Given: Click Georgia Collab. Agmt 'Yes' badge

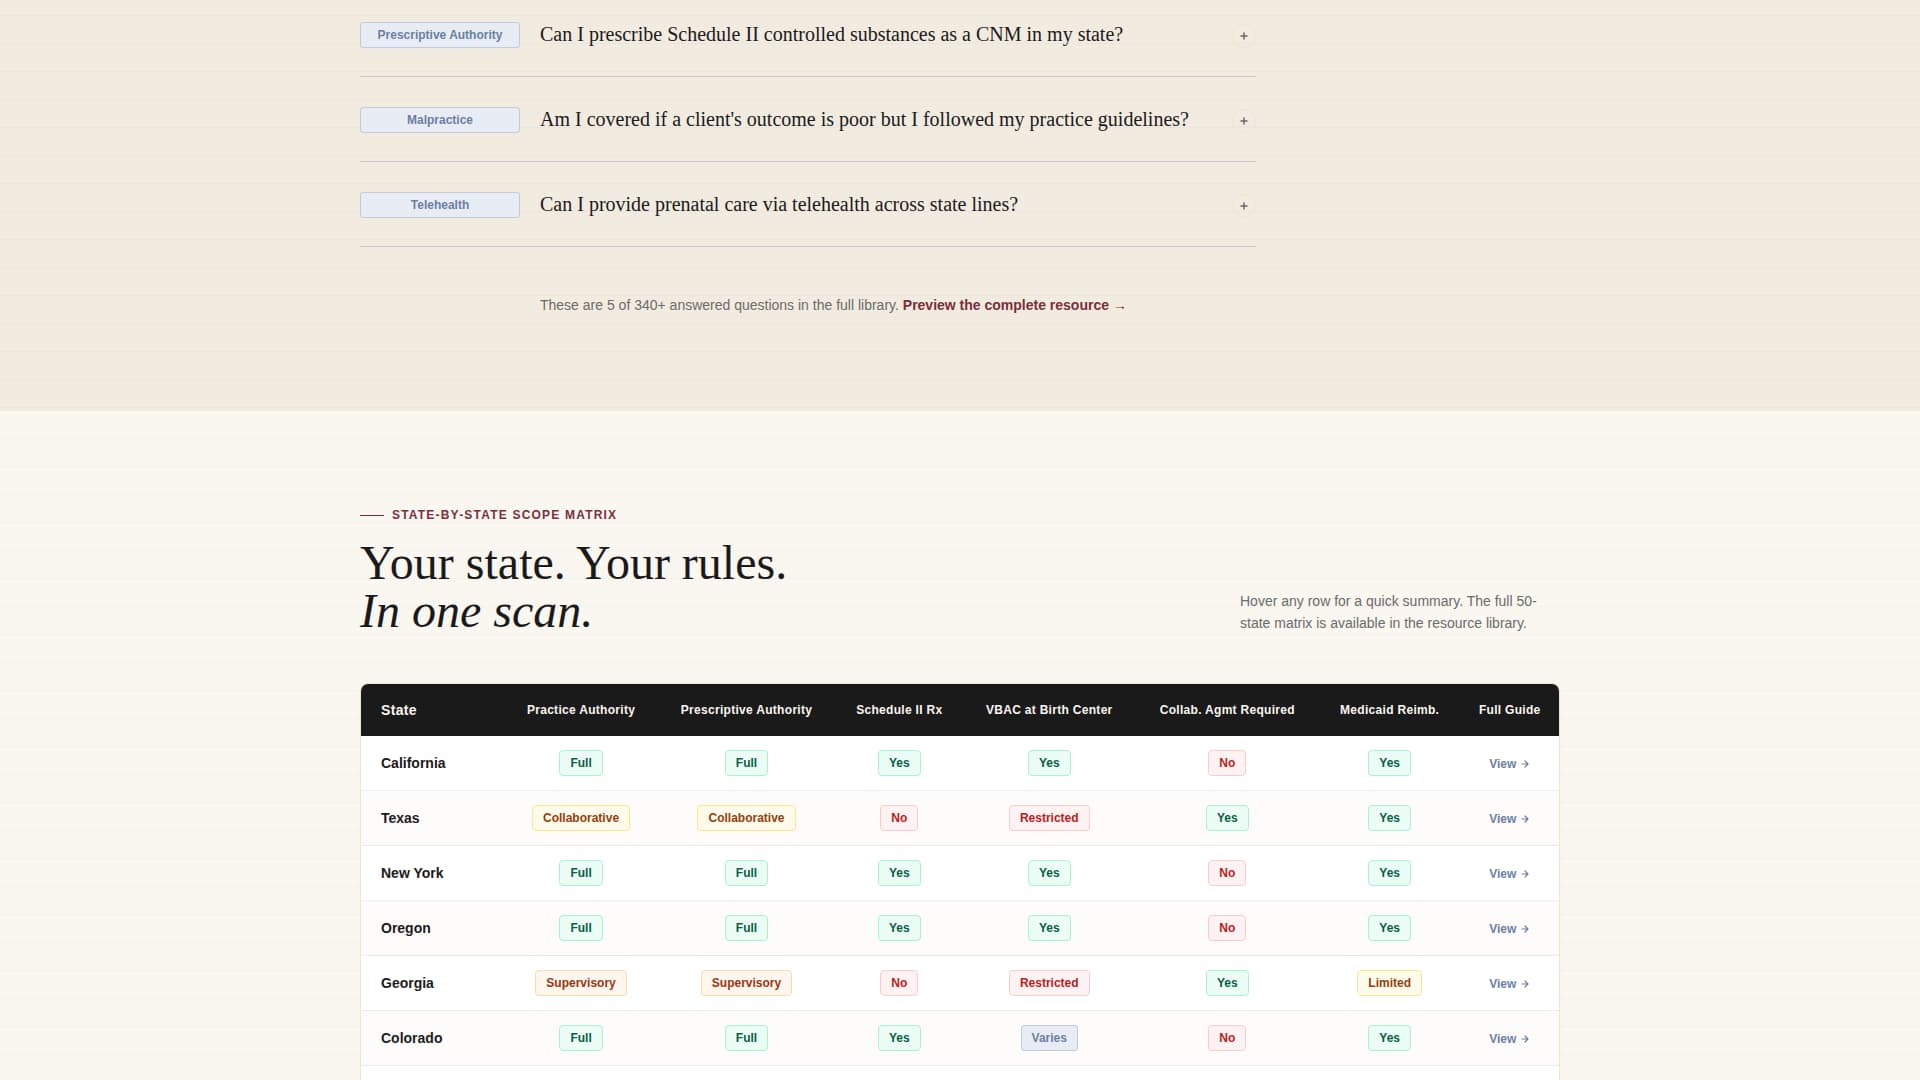Looking at the screenshot, I should coord(1227,983).
